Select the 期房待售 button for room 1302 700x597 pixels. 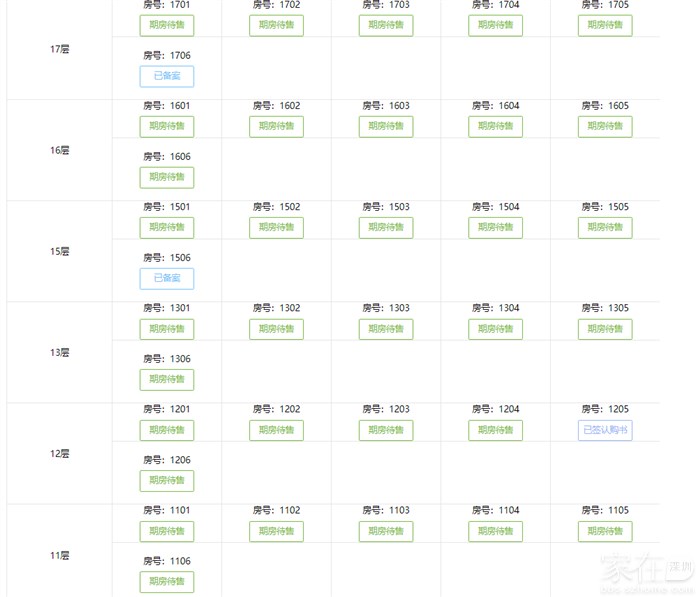point(276,329)
